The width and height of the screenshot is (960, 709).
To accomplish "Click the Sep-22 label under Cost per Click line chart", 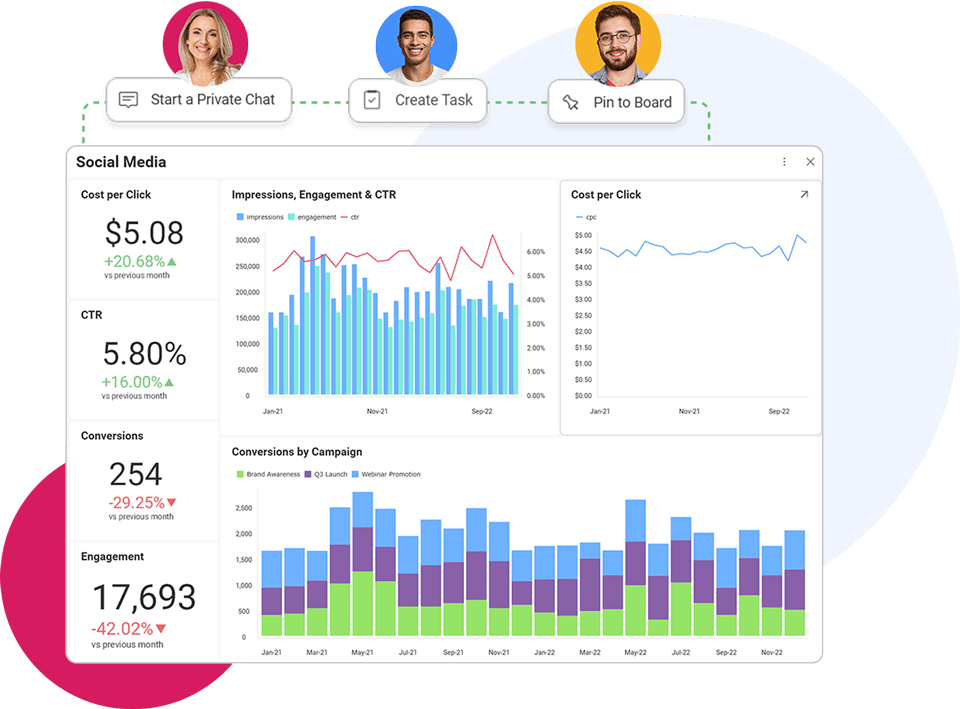I will [779, 411].
